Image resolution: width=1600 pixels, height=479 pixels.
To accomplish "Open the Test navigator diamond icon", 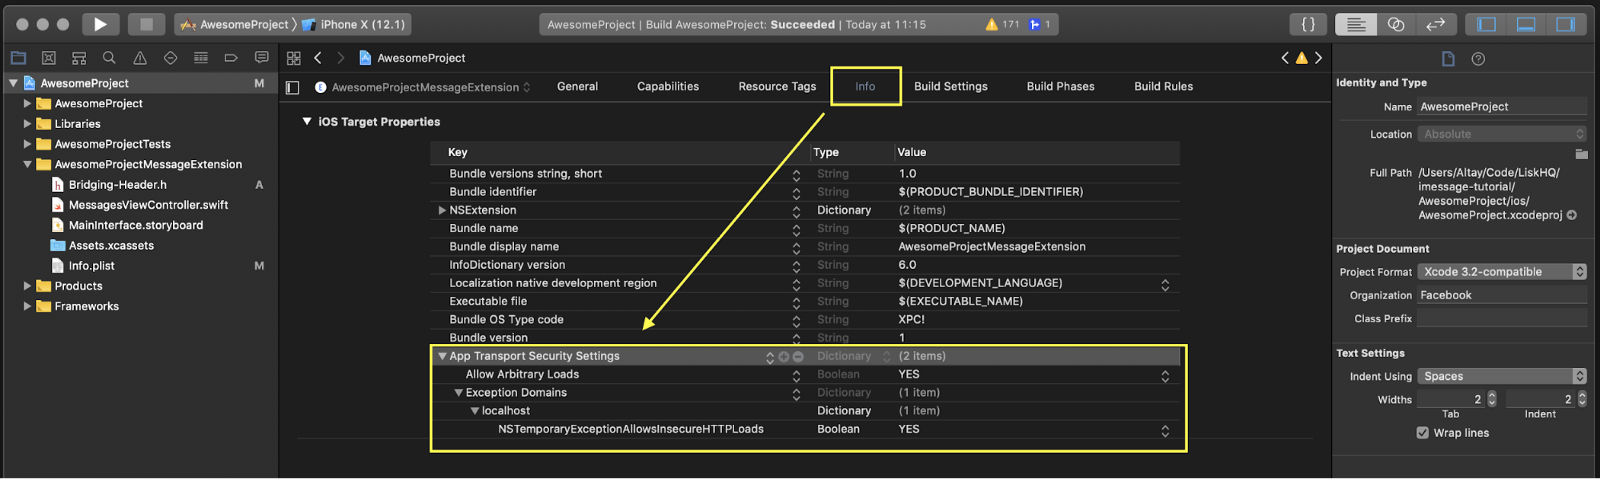I will [170, 58].
